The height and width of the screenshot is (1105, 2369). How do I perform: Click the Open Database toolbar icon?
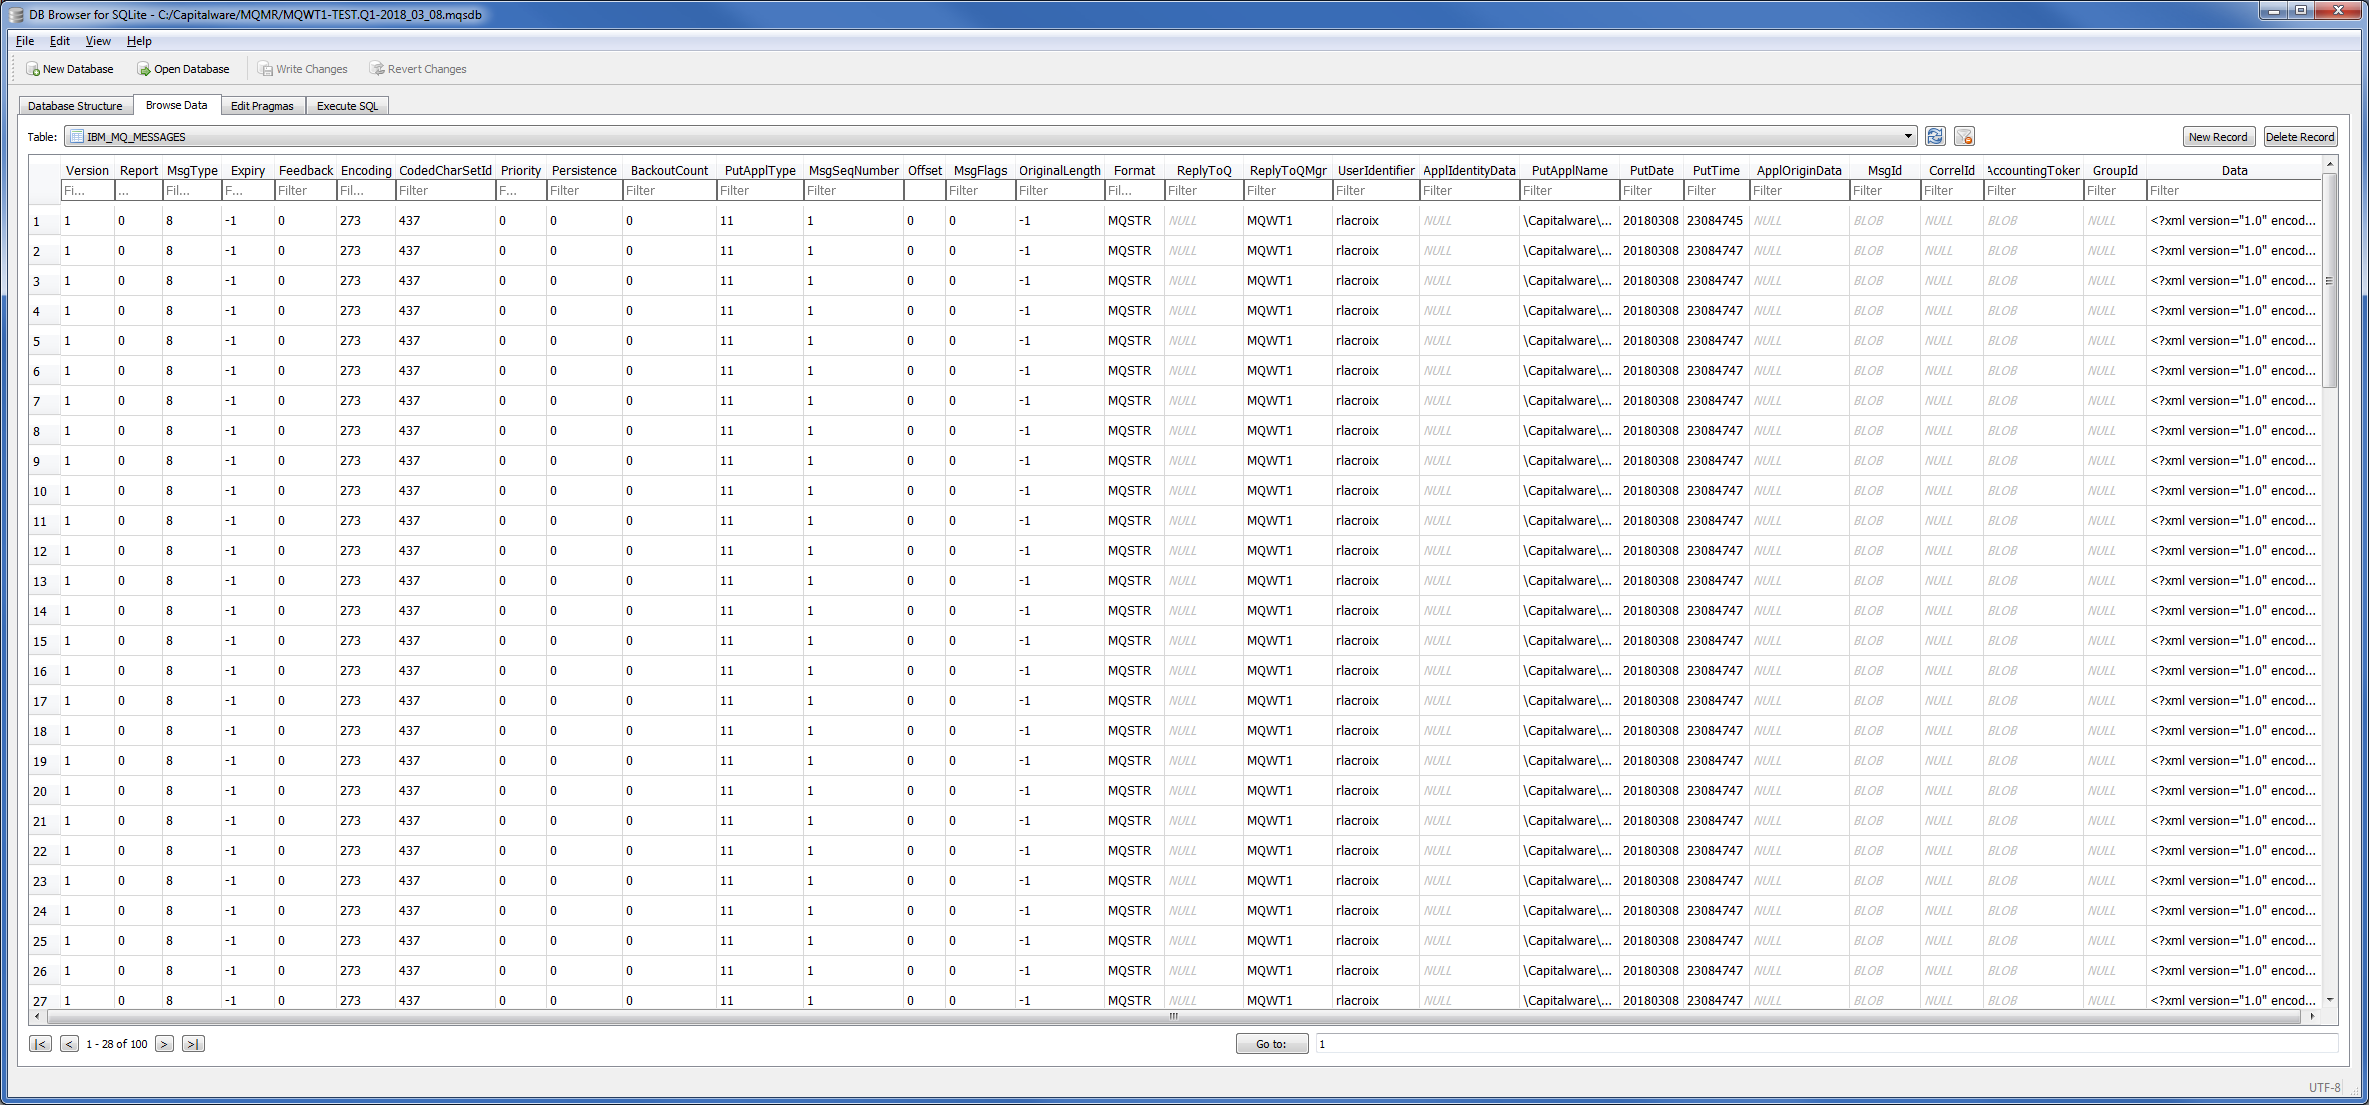click(144, 69)
